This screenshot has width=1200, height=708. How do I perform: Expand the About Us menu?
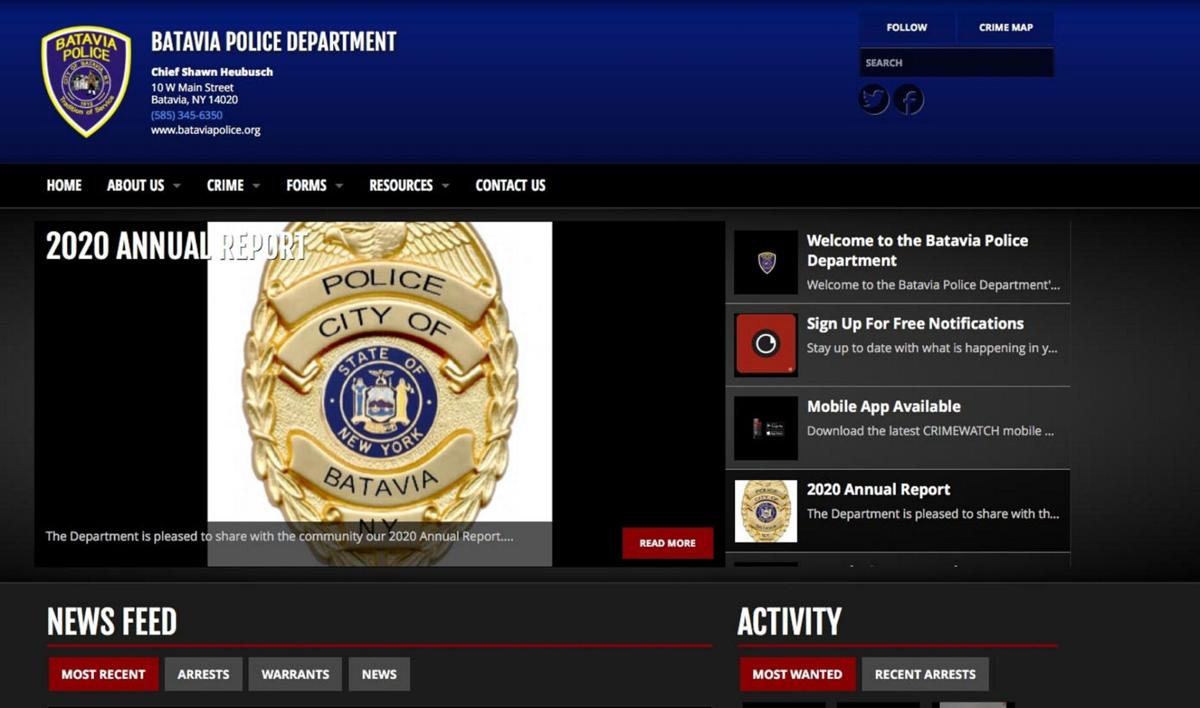coord(135,185)
